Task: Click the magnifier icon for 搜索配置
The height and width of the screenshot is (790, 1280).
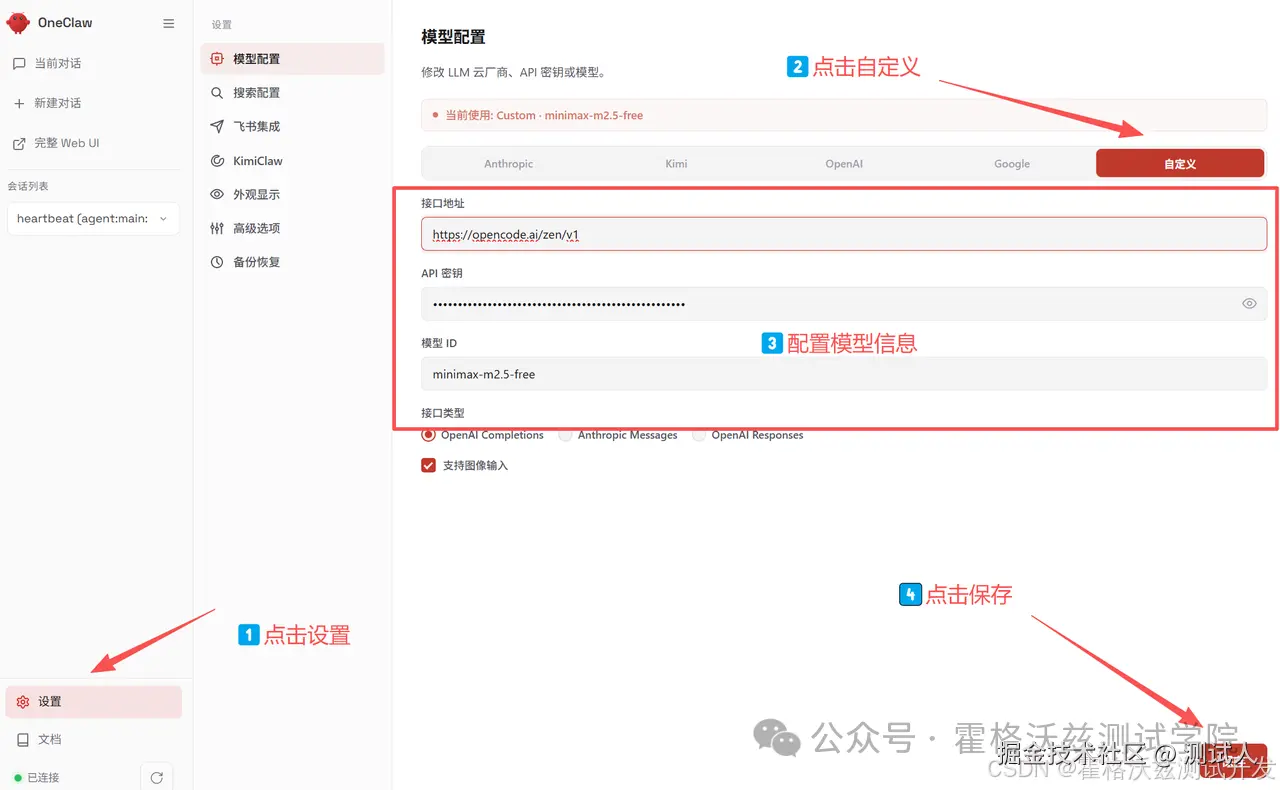Action: [x=217, y=93]
